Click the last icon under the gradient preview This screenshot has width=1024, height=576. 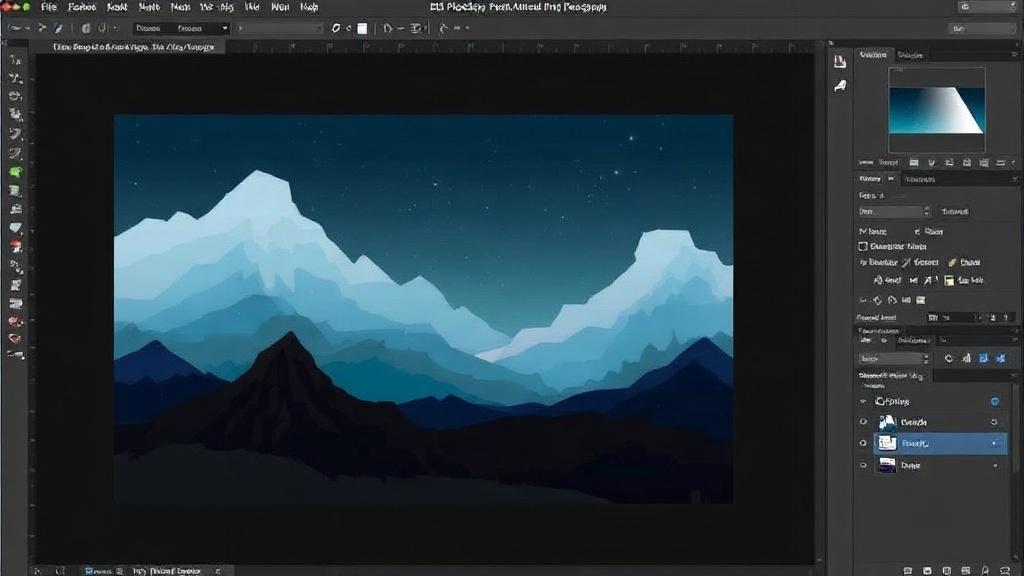pyautogui.click(x=1000, y=163)
